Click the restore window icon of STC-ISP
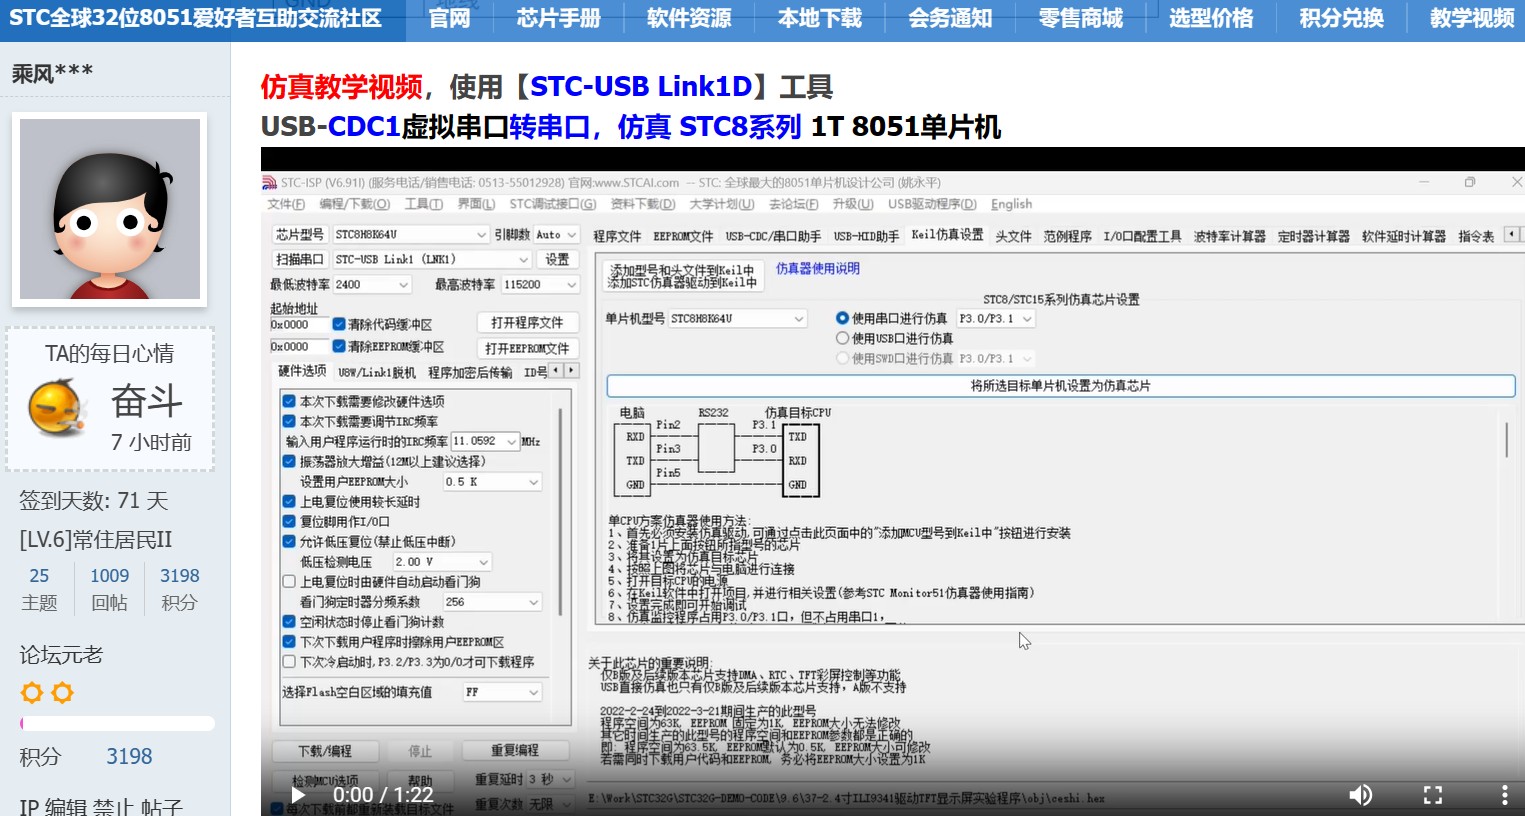Screen dimensions: 1525x816 [1469, 182]
